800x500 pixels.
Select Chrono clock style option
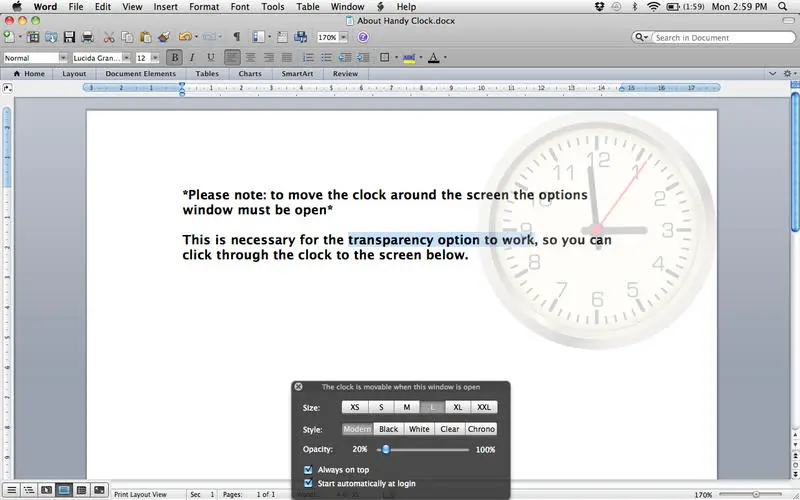[x=481, y=429]
